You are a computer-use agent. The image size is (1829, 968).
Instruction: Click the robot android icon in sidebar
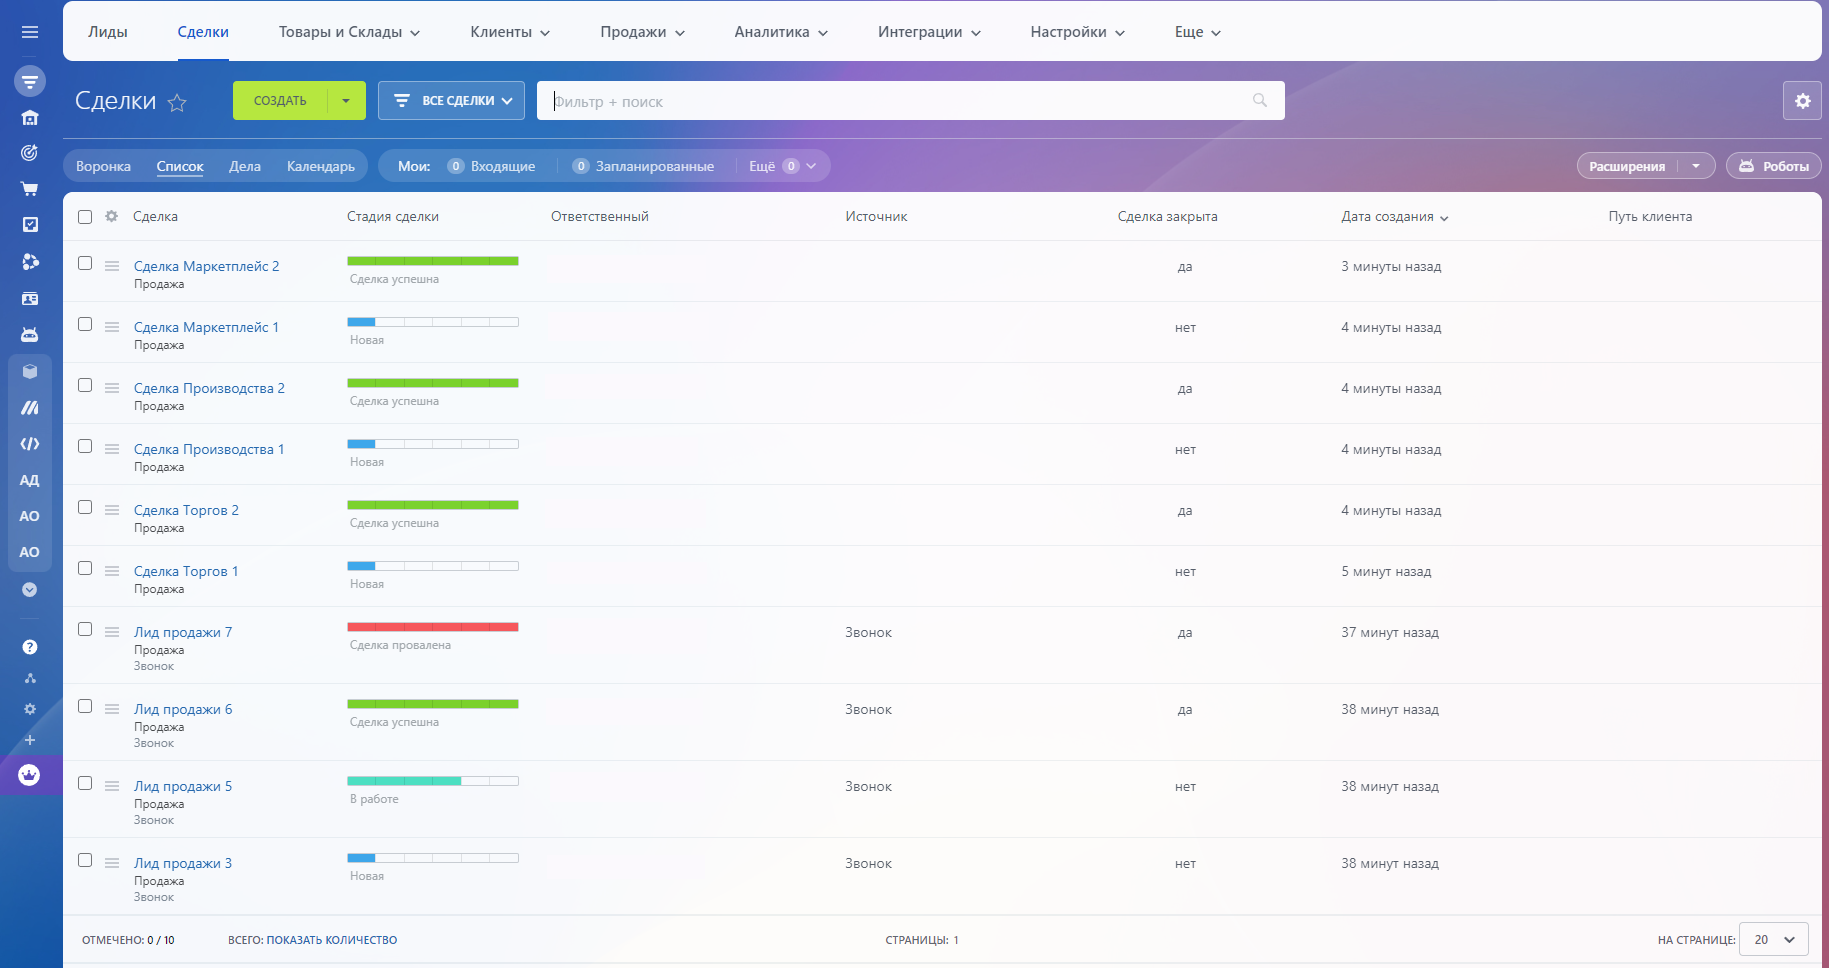coord(30,335)
